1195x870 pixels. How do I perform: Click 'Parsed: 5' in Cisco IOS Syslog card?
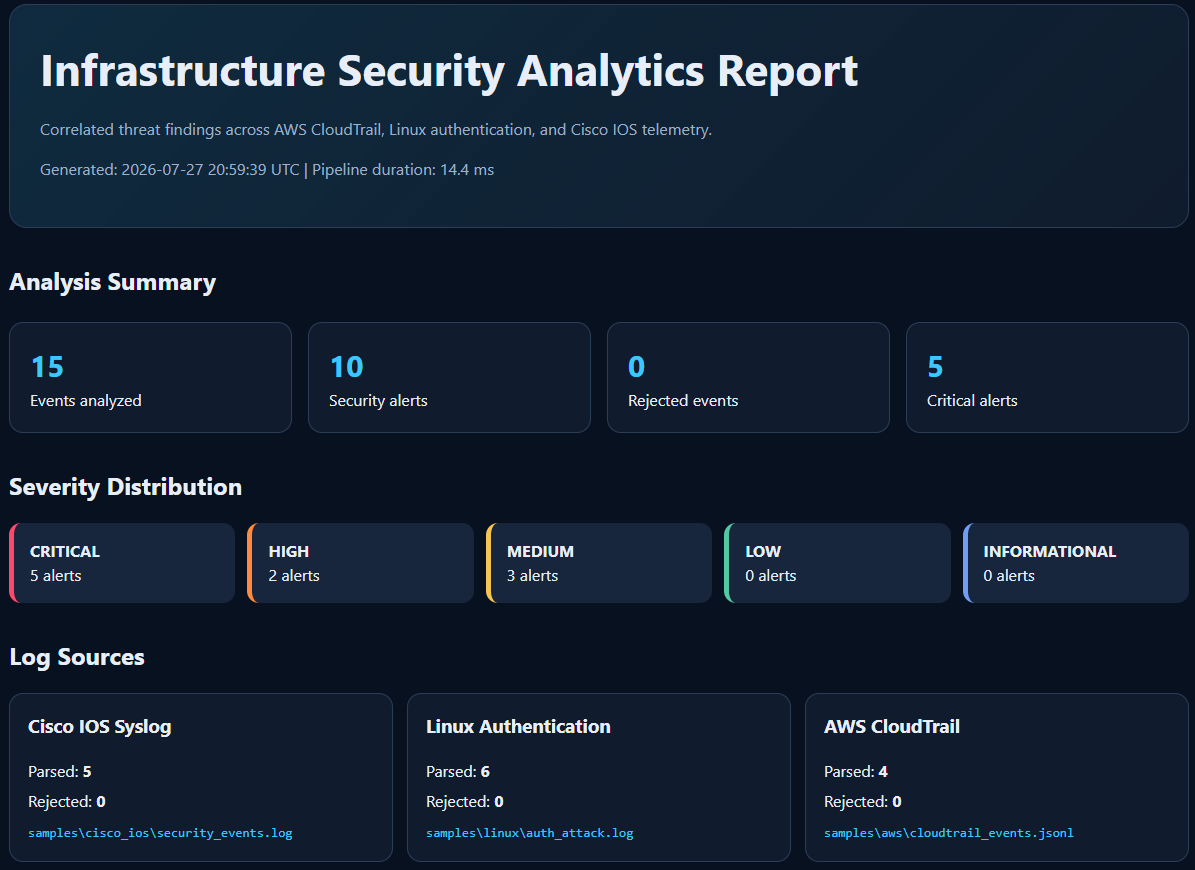click(59, 772)
